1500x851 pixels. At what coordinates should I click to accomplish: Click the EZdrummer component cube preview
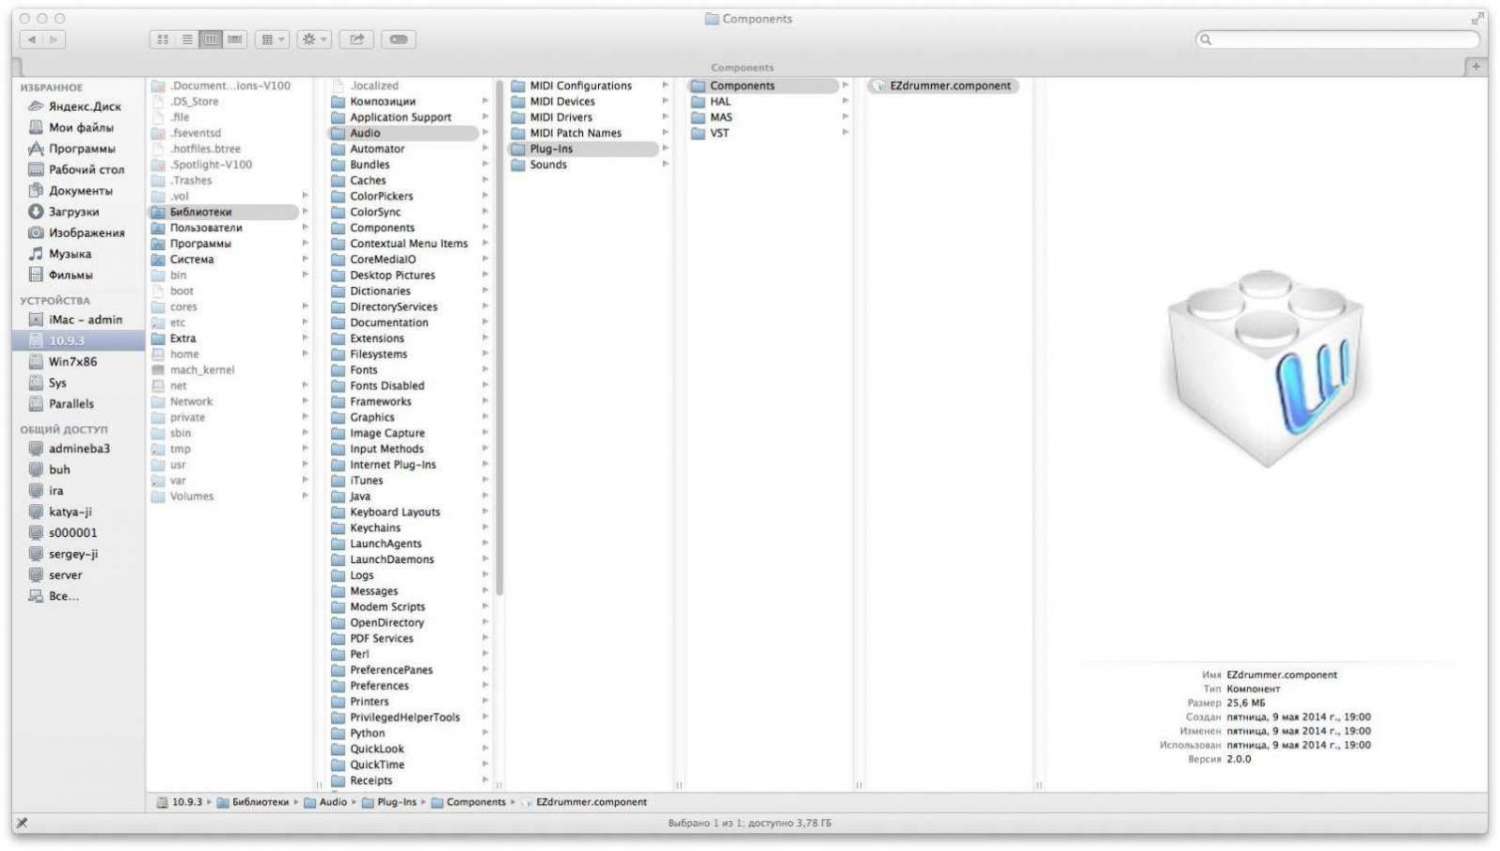[1266, 366]
